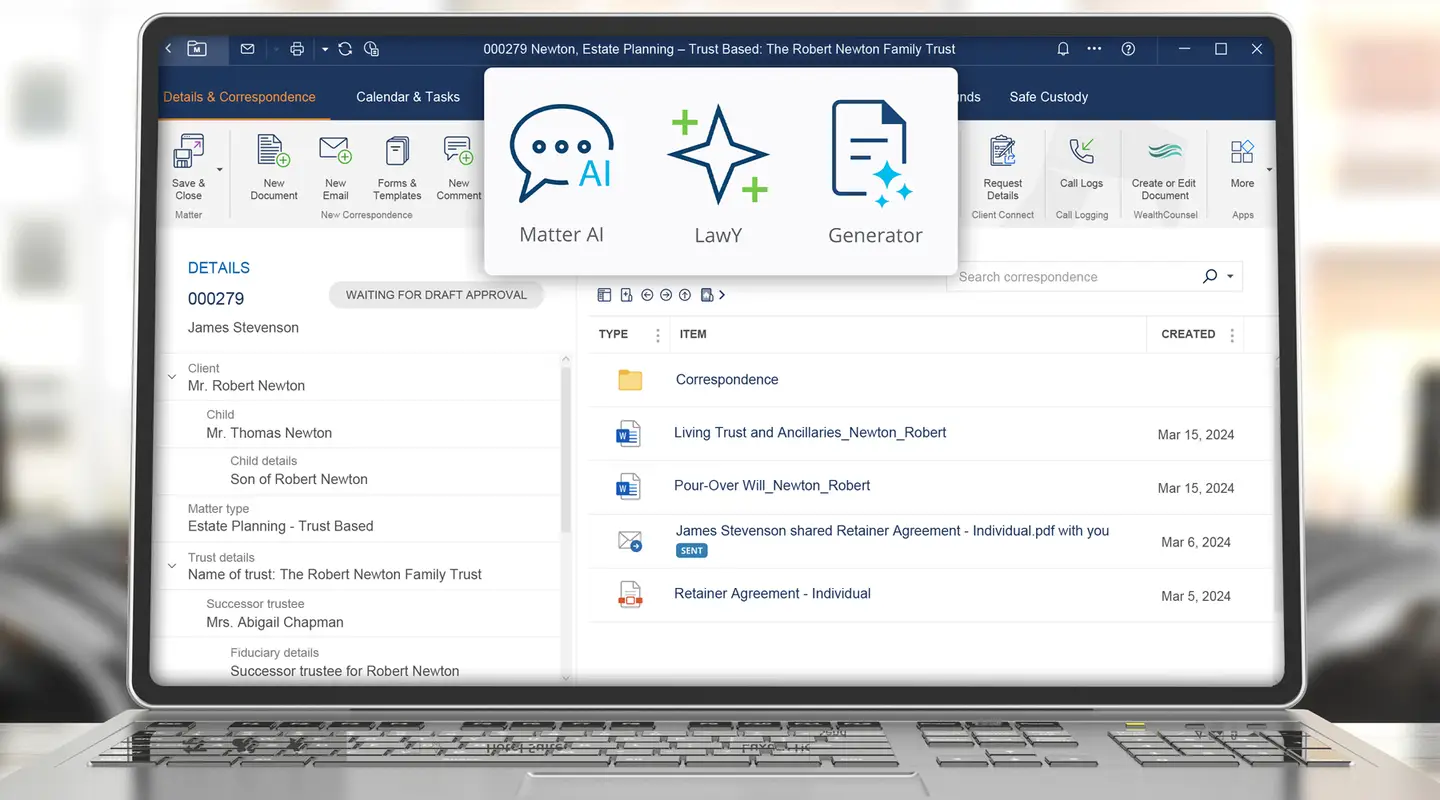Viewport: 1440px width, 800px height.
Task: Open WealthCounsel Create or Edit Document
Action: pyautogui.click(x=1164, y=168)
